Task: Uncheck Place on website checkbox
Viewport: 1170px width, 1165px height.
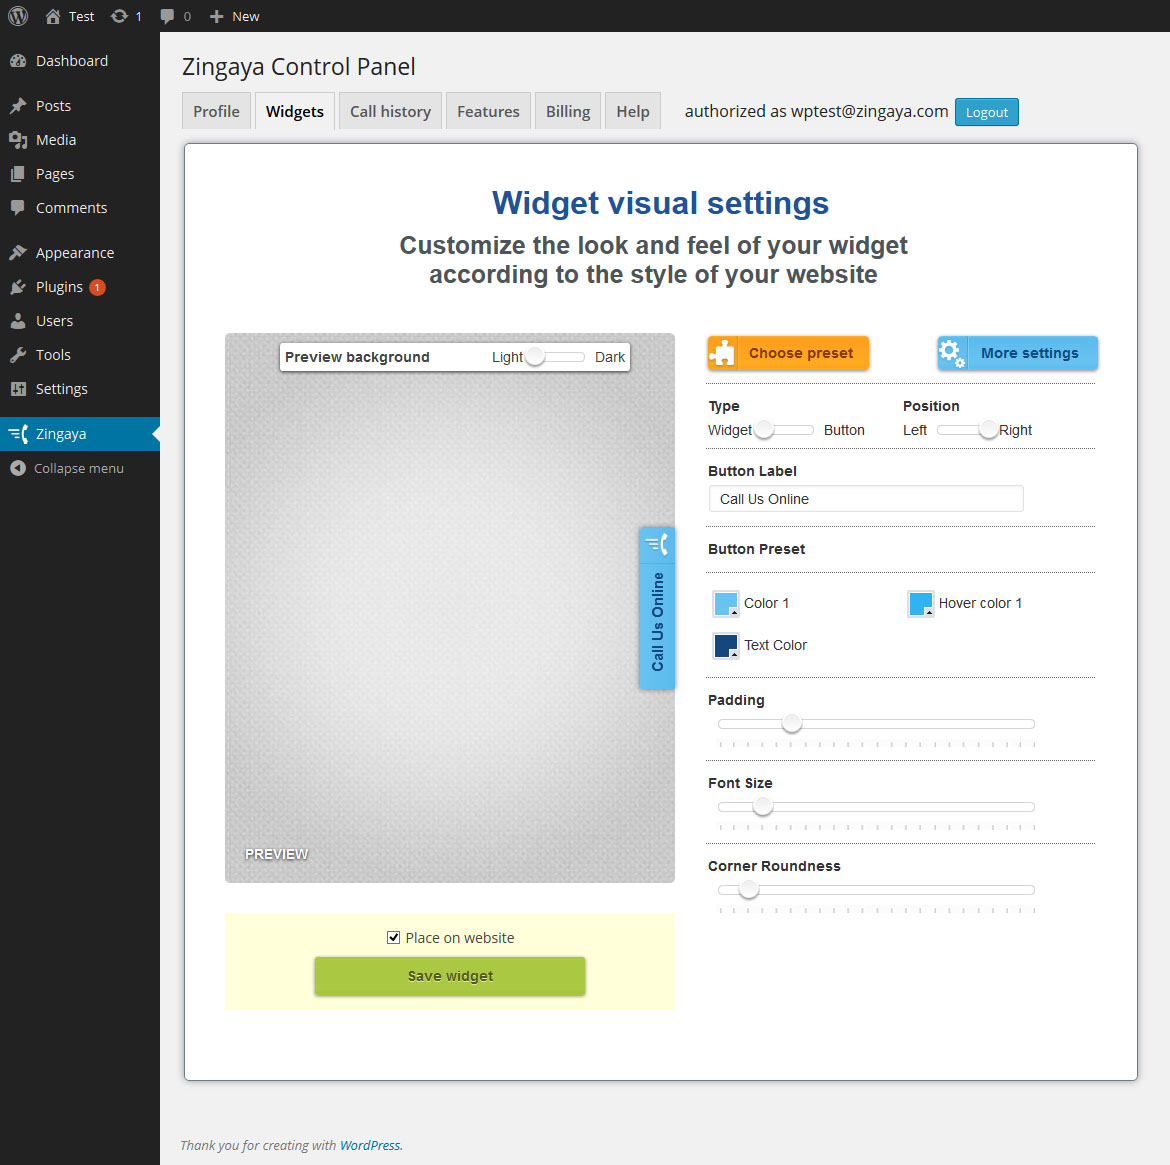Action: click(x=393, y=937)
